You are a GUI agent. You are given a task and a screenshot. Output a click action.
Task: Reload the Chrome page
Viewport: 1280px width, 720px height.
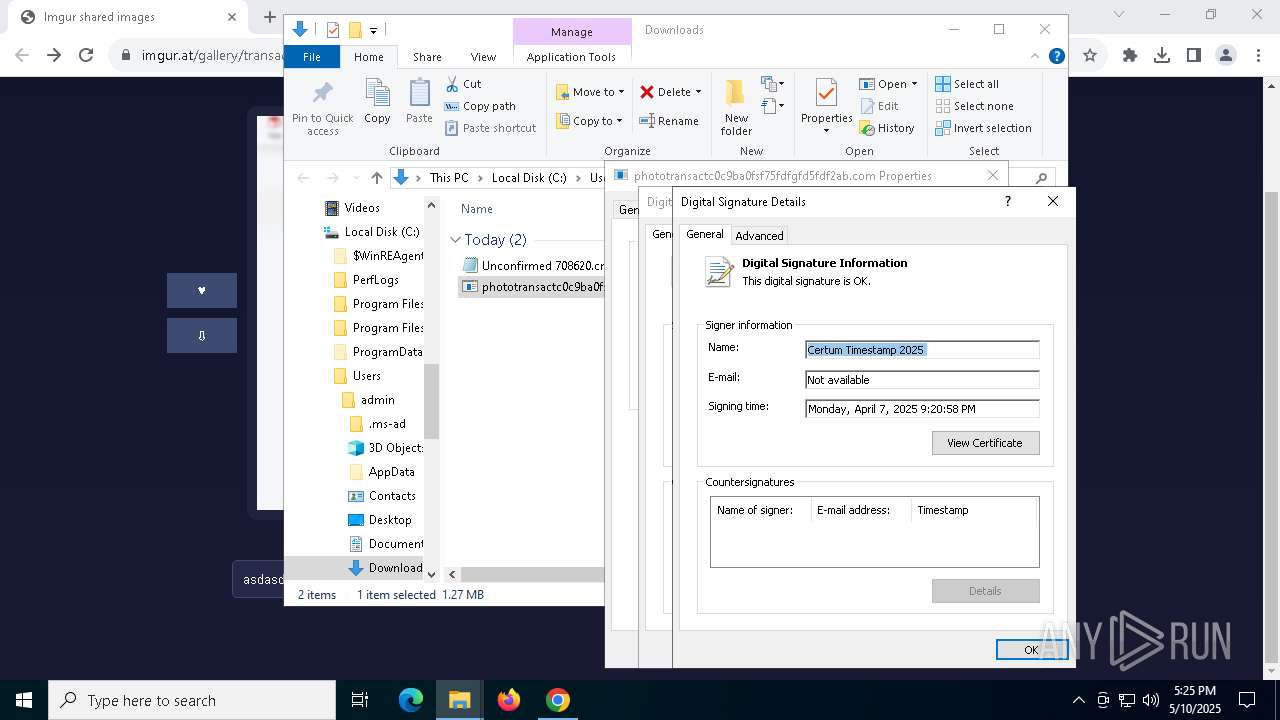click(x=86, y=56)
